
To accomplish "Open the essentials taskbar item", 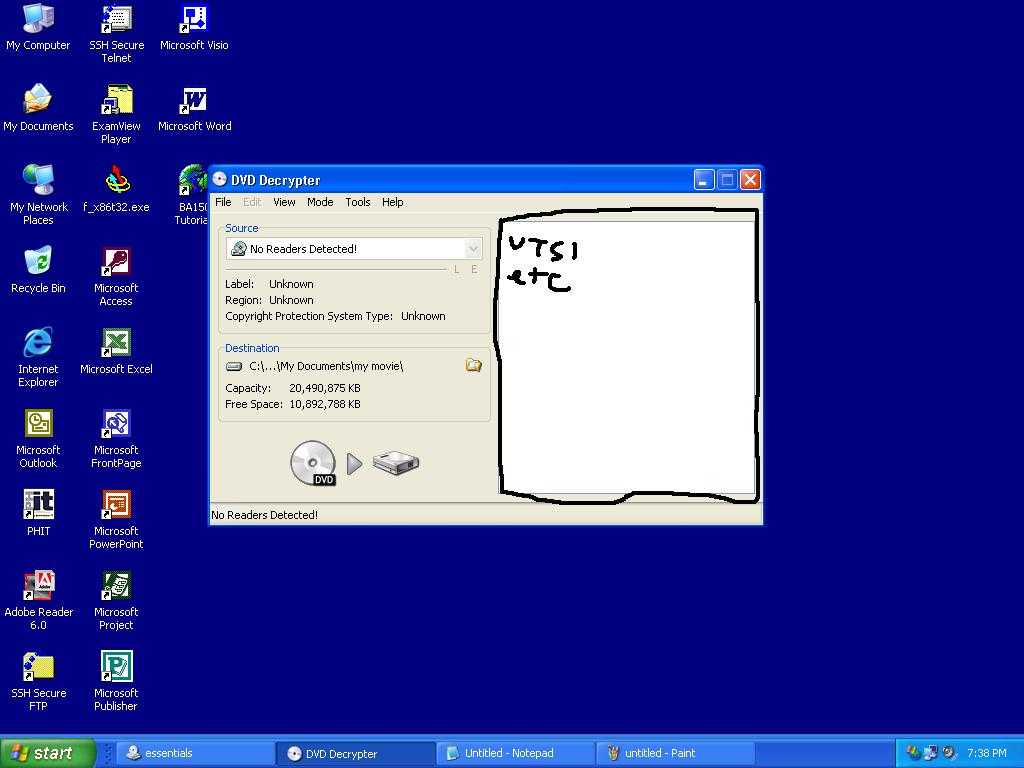I will click(195, 753).
